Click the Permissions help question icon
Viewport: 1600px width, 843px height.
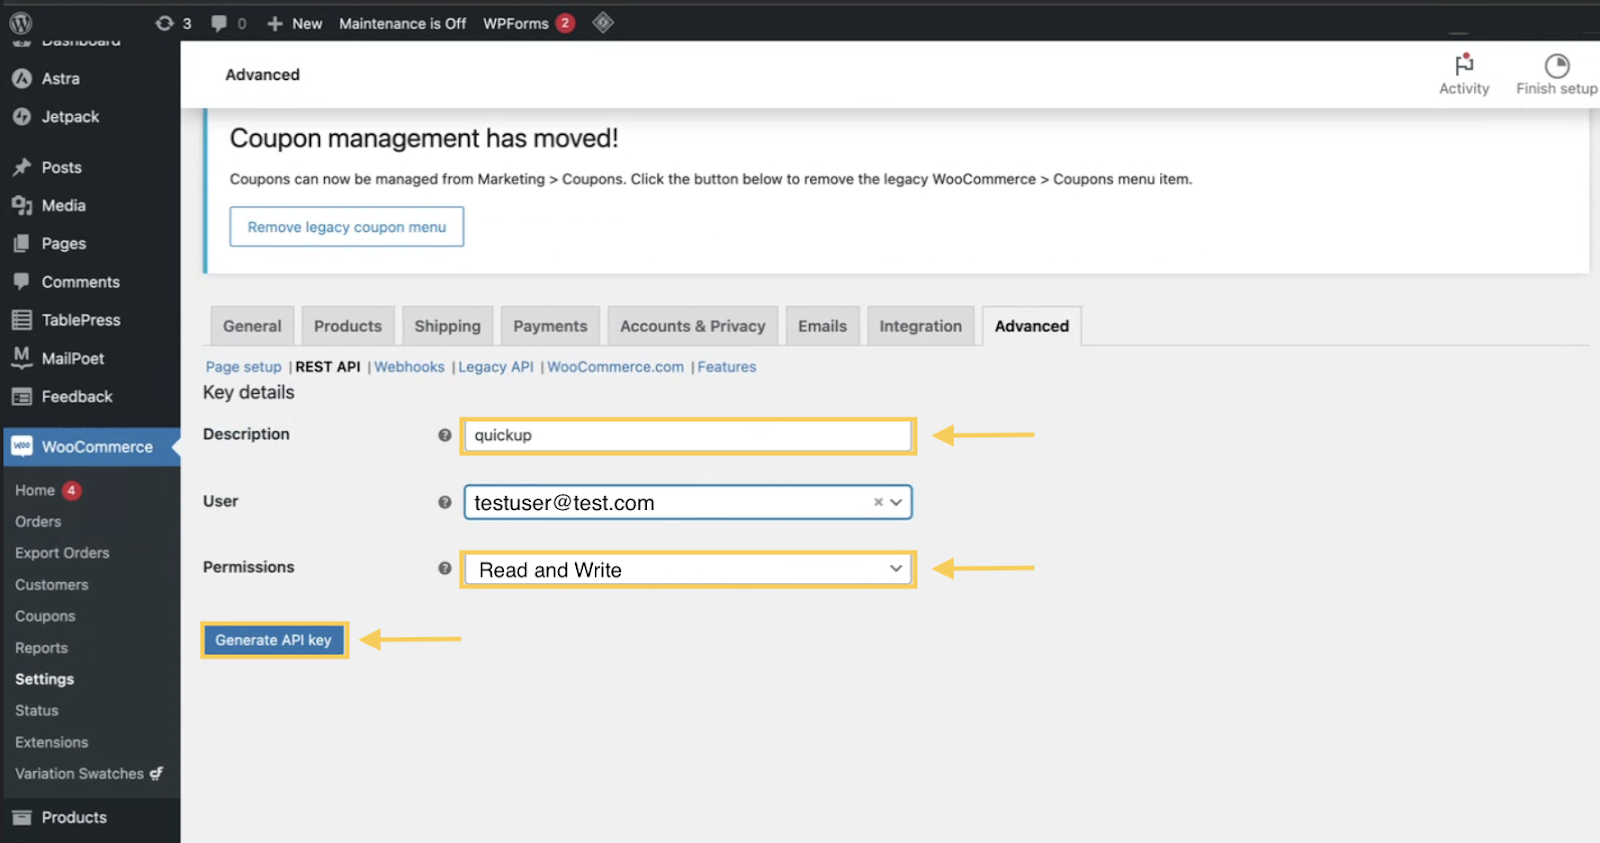coord(445,568)
